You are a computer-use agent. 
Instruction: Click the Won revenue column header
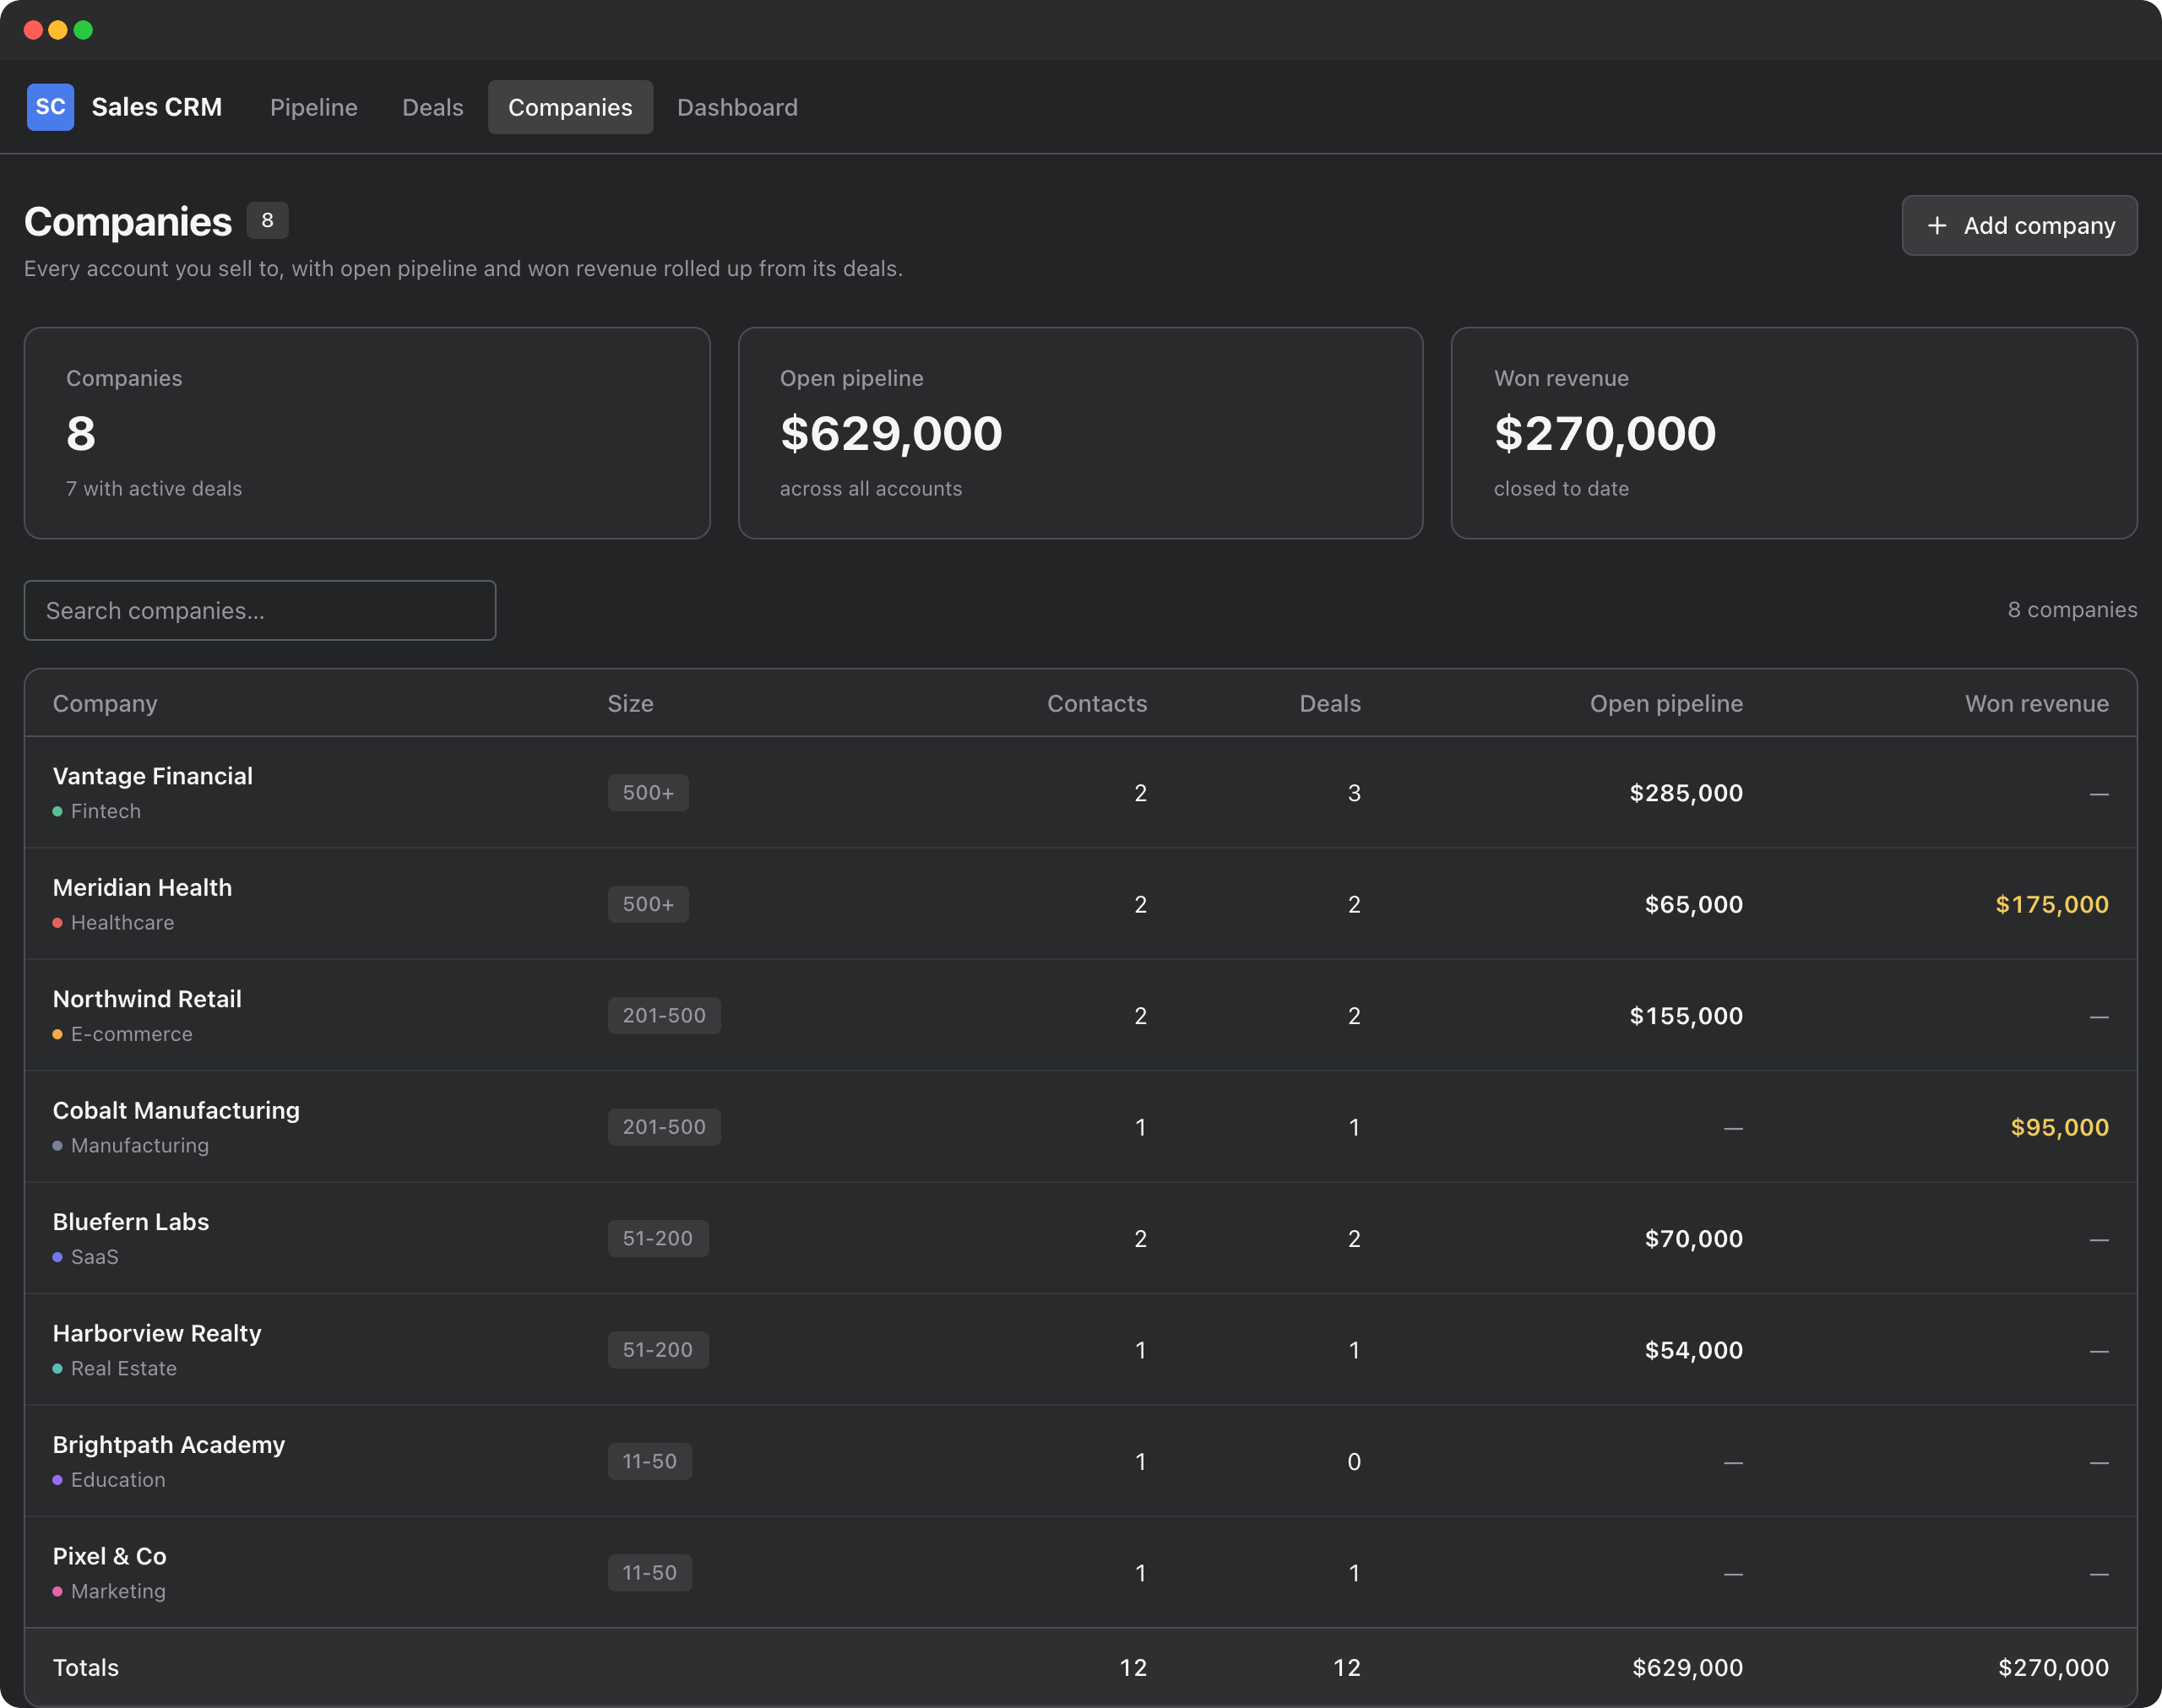click(x=2037, y=704)
